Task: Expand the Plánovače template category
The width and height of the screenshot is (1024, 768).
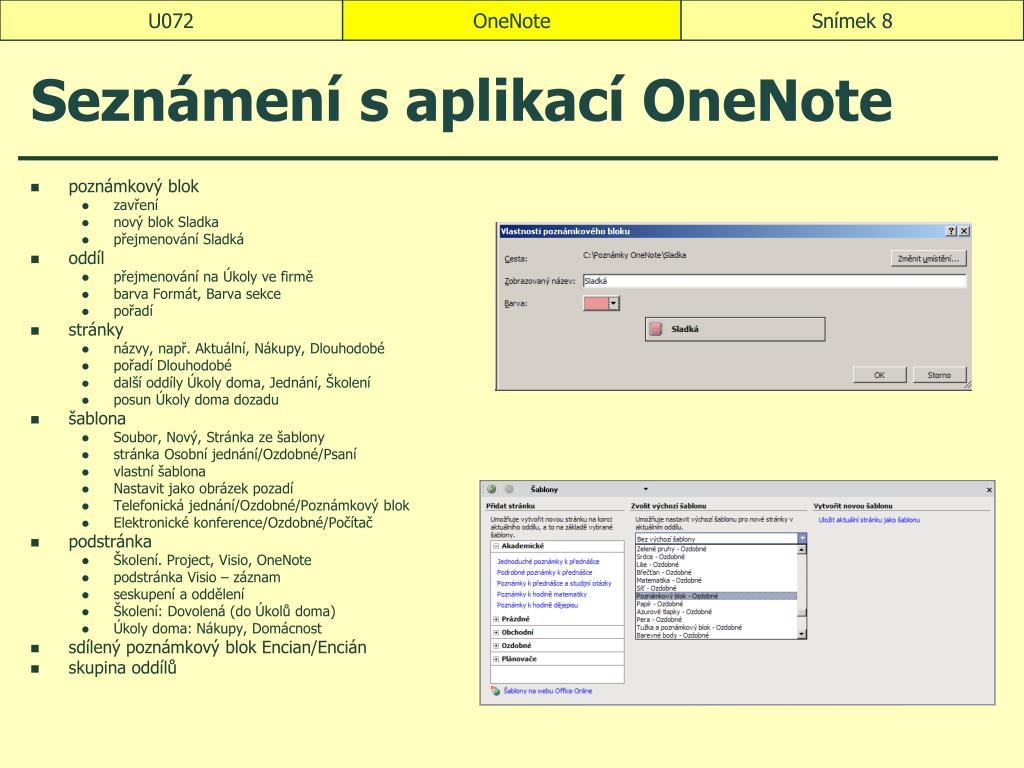Action: [496, 659]
